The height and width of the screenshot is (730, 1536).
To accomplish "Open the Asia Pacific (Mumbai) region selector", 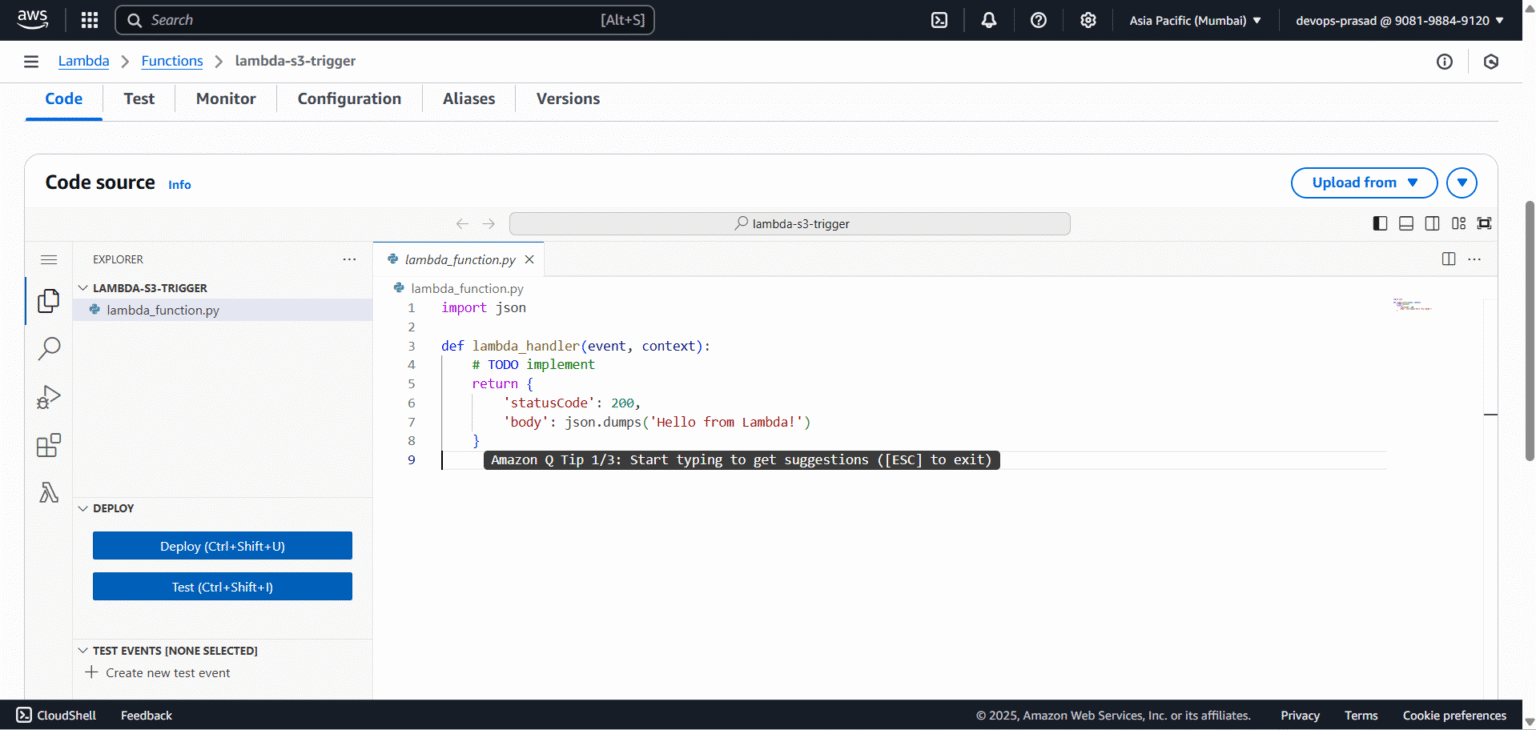I will 1195,19.
